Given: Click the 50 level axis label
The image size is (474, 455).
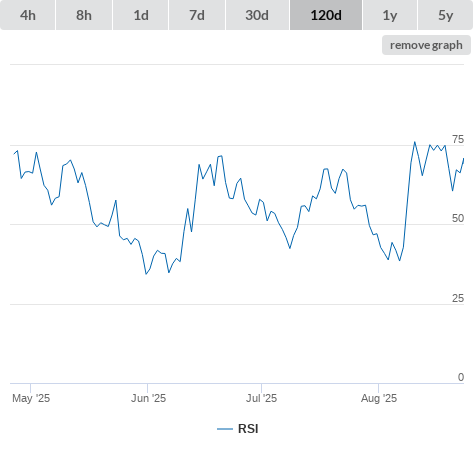Looking at the screenshot, I should [458, 218].
